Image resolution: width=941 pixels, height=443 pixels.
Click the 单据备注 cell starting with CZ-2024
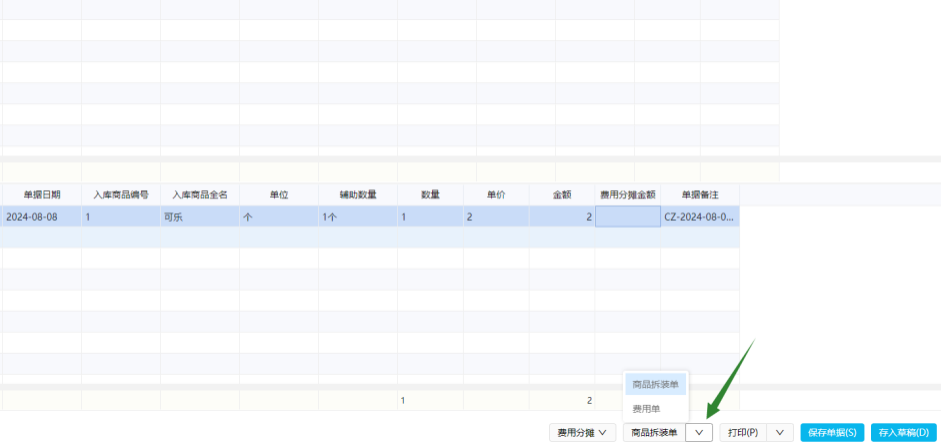(x=699, y=216)
